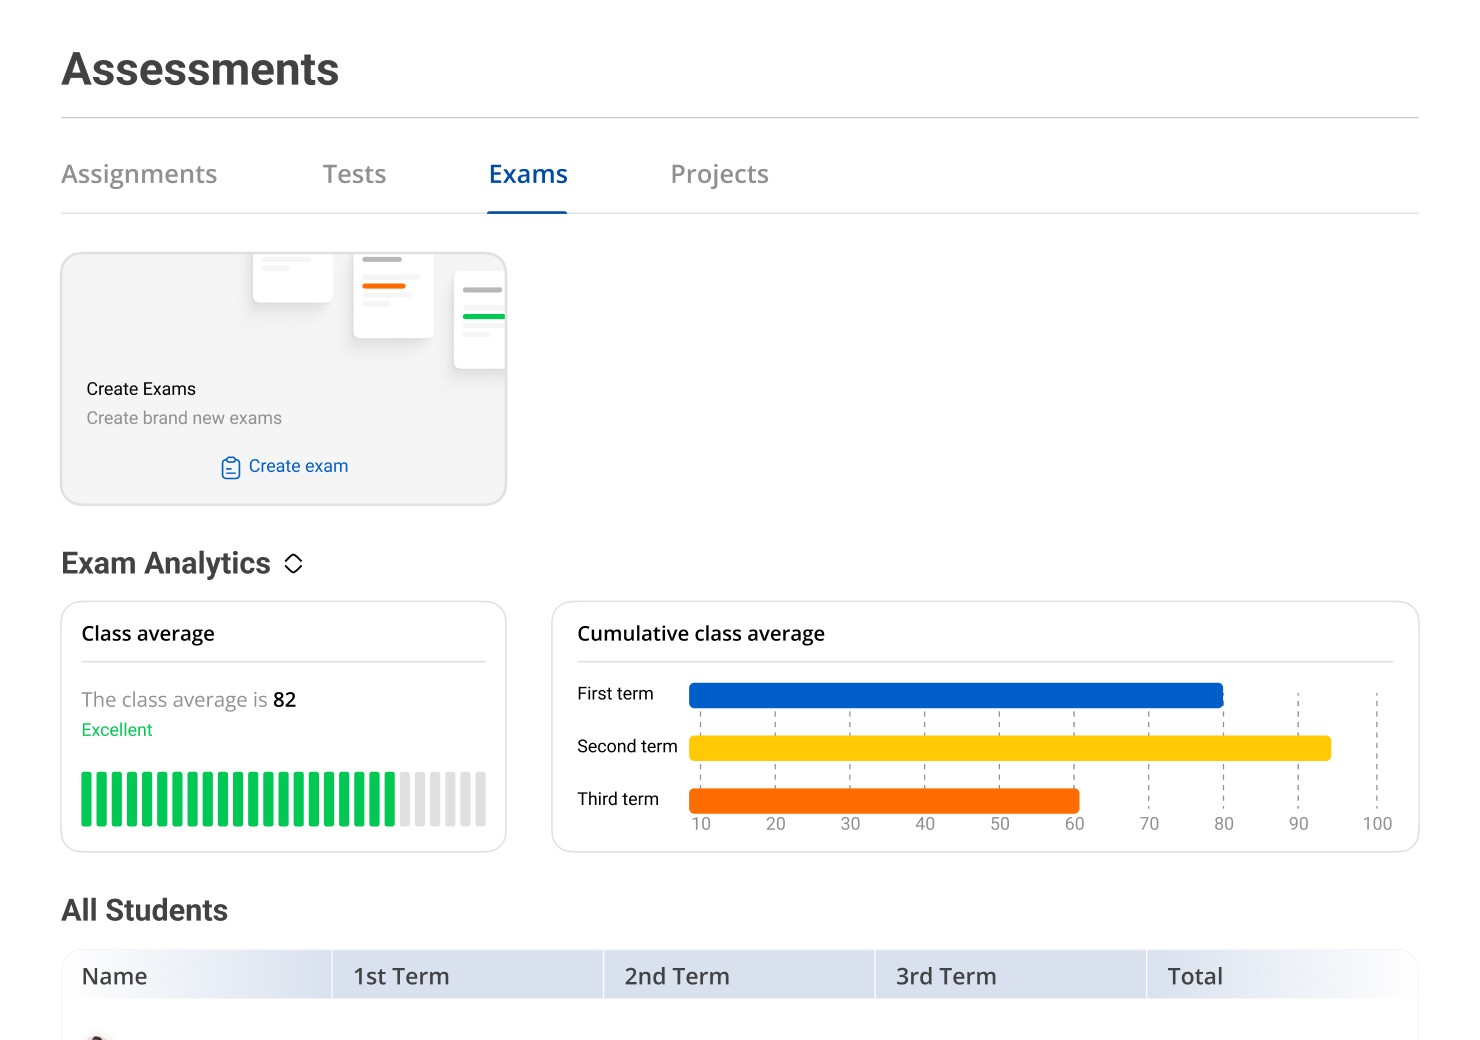This screenshot has height=1040, width=1480.
Task: Click the 2nd Term column header
Action: 739,975
